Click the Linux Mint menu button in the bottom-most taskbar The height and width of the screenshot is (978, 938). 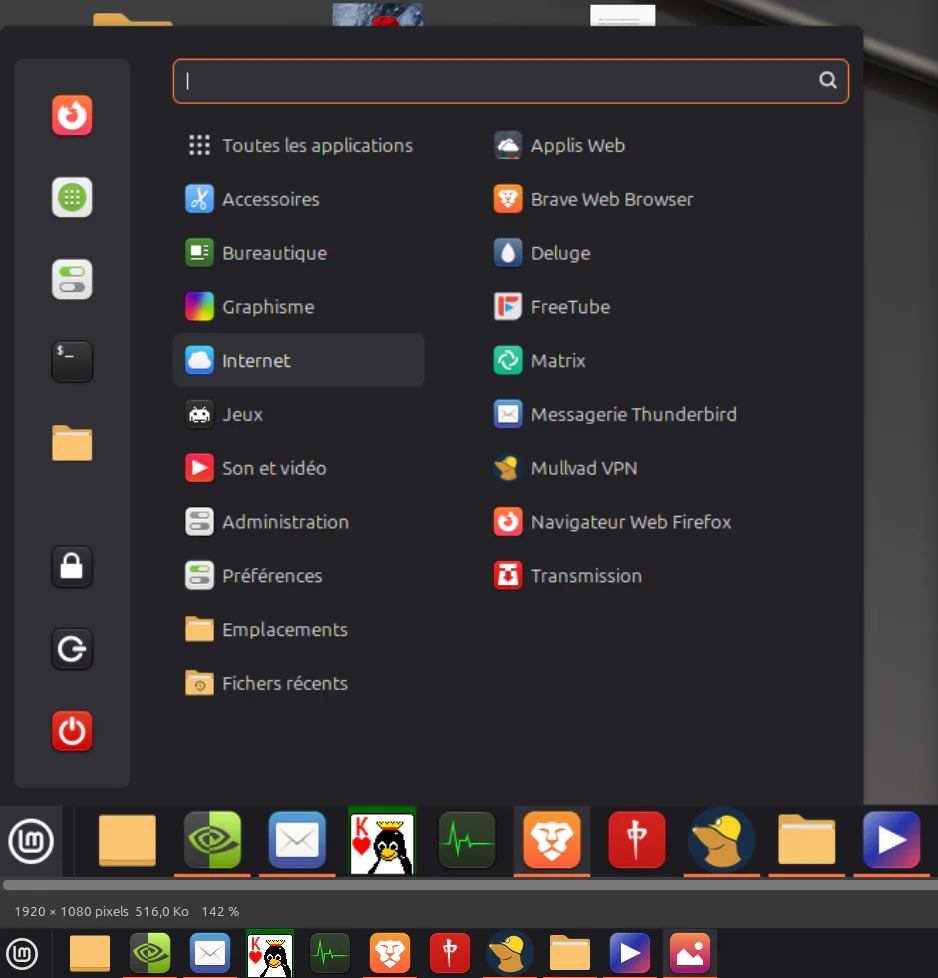22,953
